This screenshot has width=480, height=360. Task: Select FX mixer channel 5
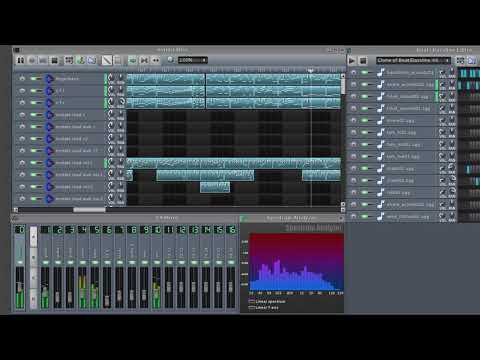(95, 230)
